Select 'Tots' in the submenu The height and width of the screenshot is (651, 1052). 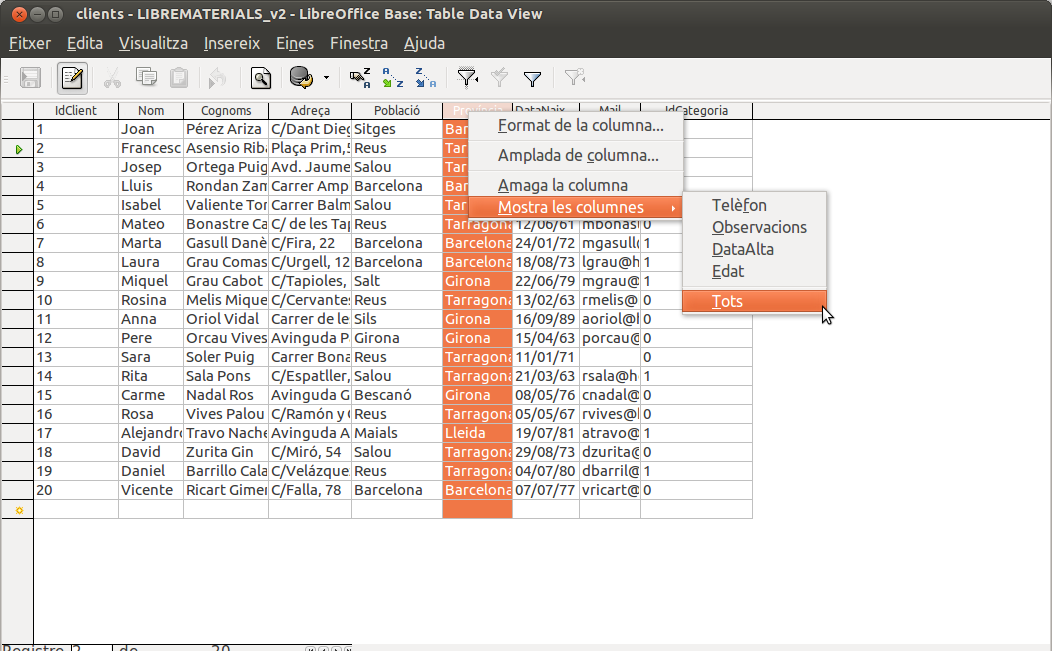727,301
